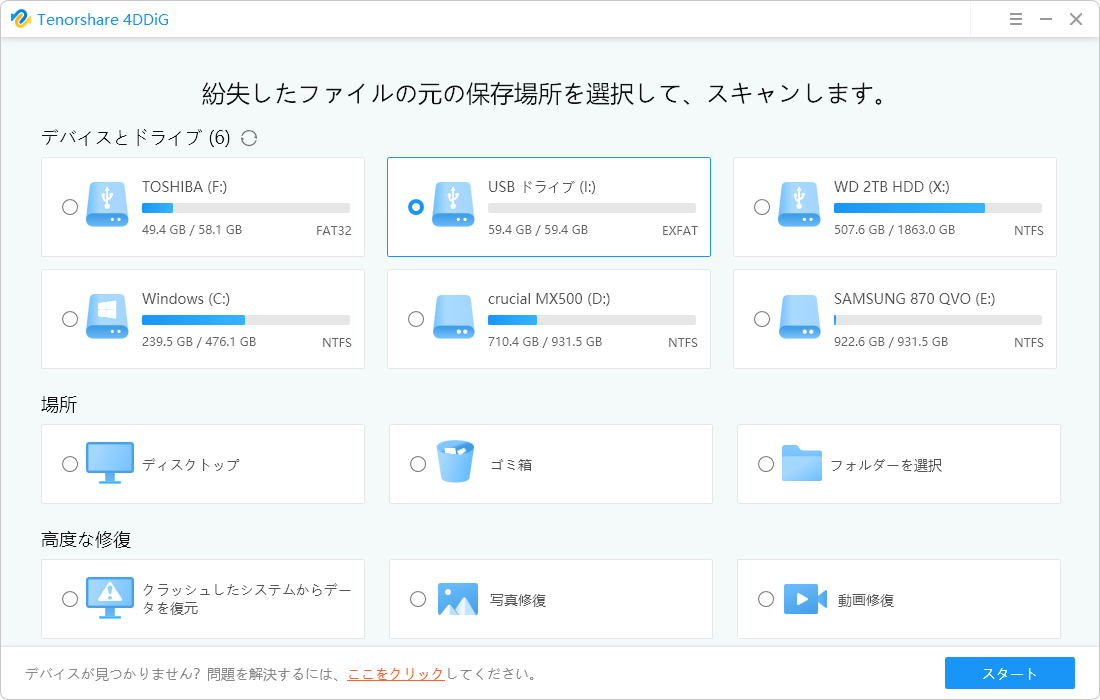1100x700 pixels.
Task: Click the TOSHIBA (F:) usage bar
Action: pyautogui.click(x=246, y=208)
